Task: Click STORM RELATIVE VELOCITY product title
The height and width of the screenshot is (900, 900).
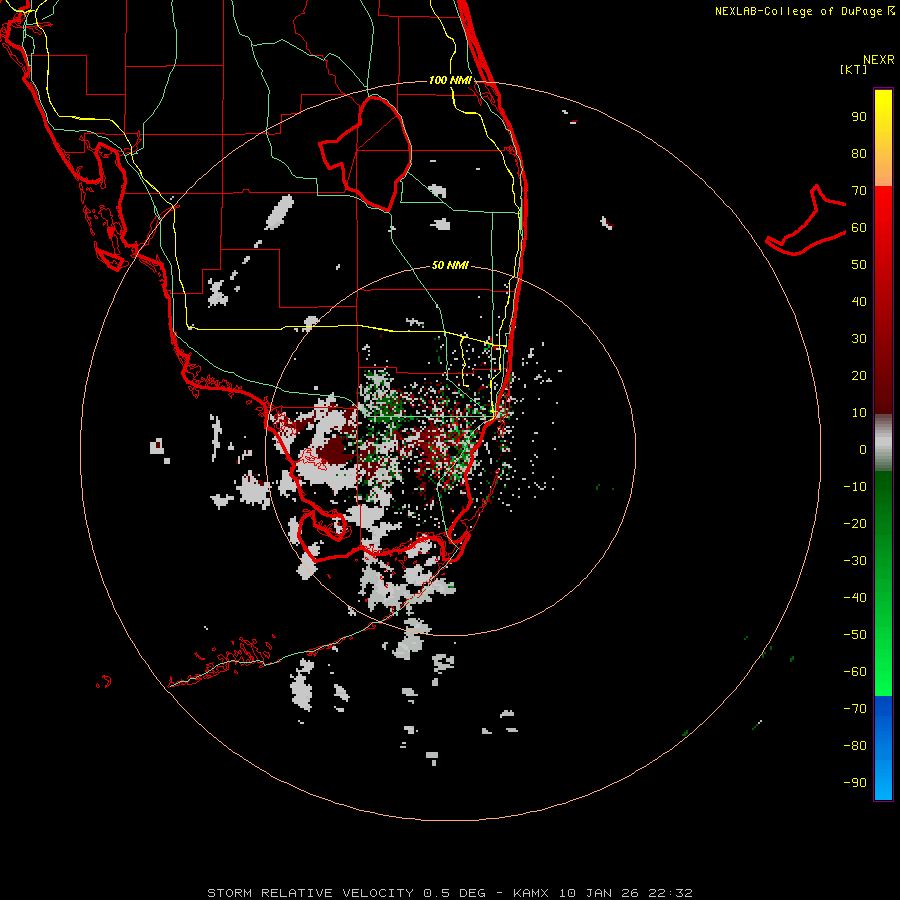Action: pos(310,893)
